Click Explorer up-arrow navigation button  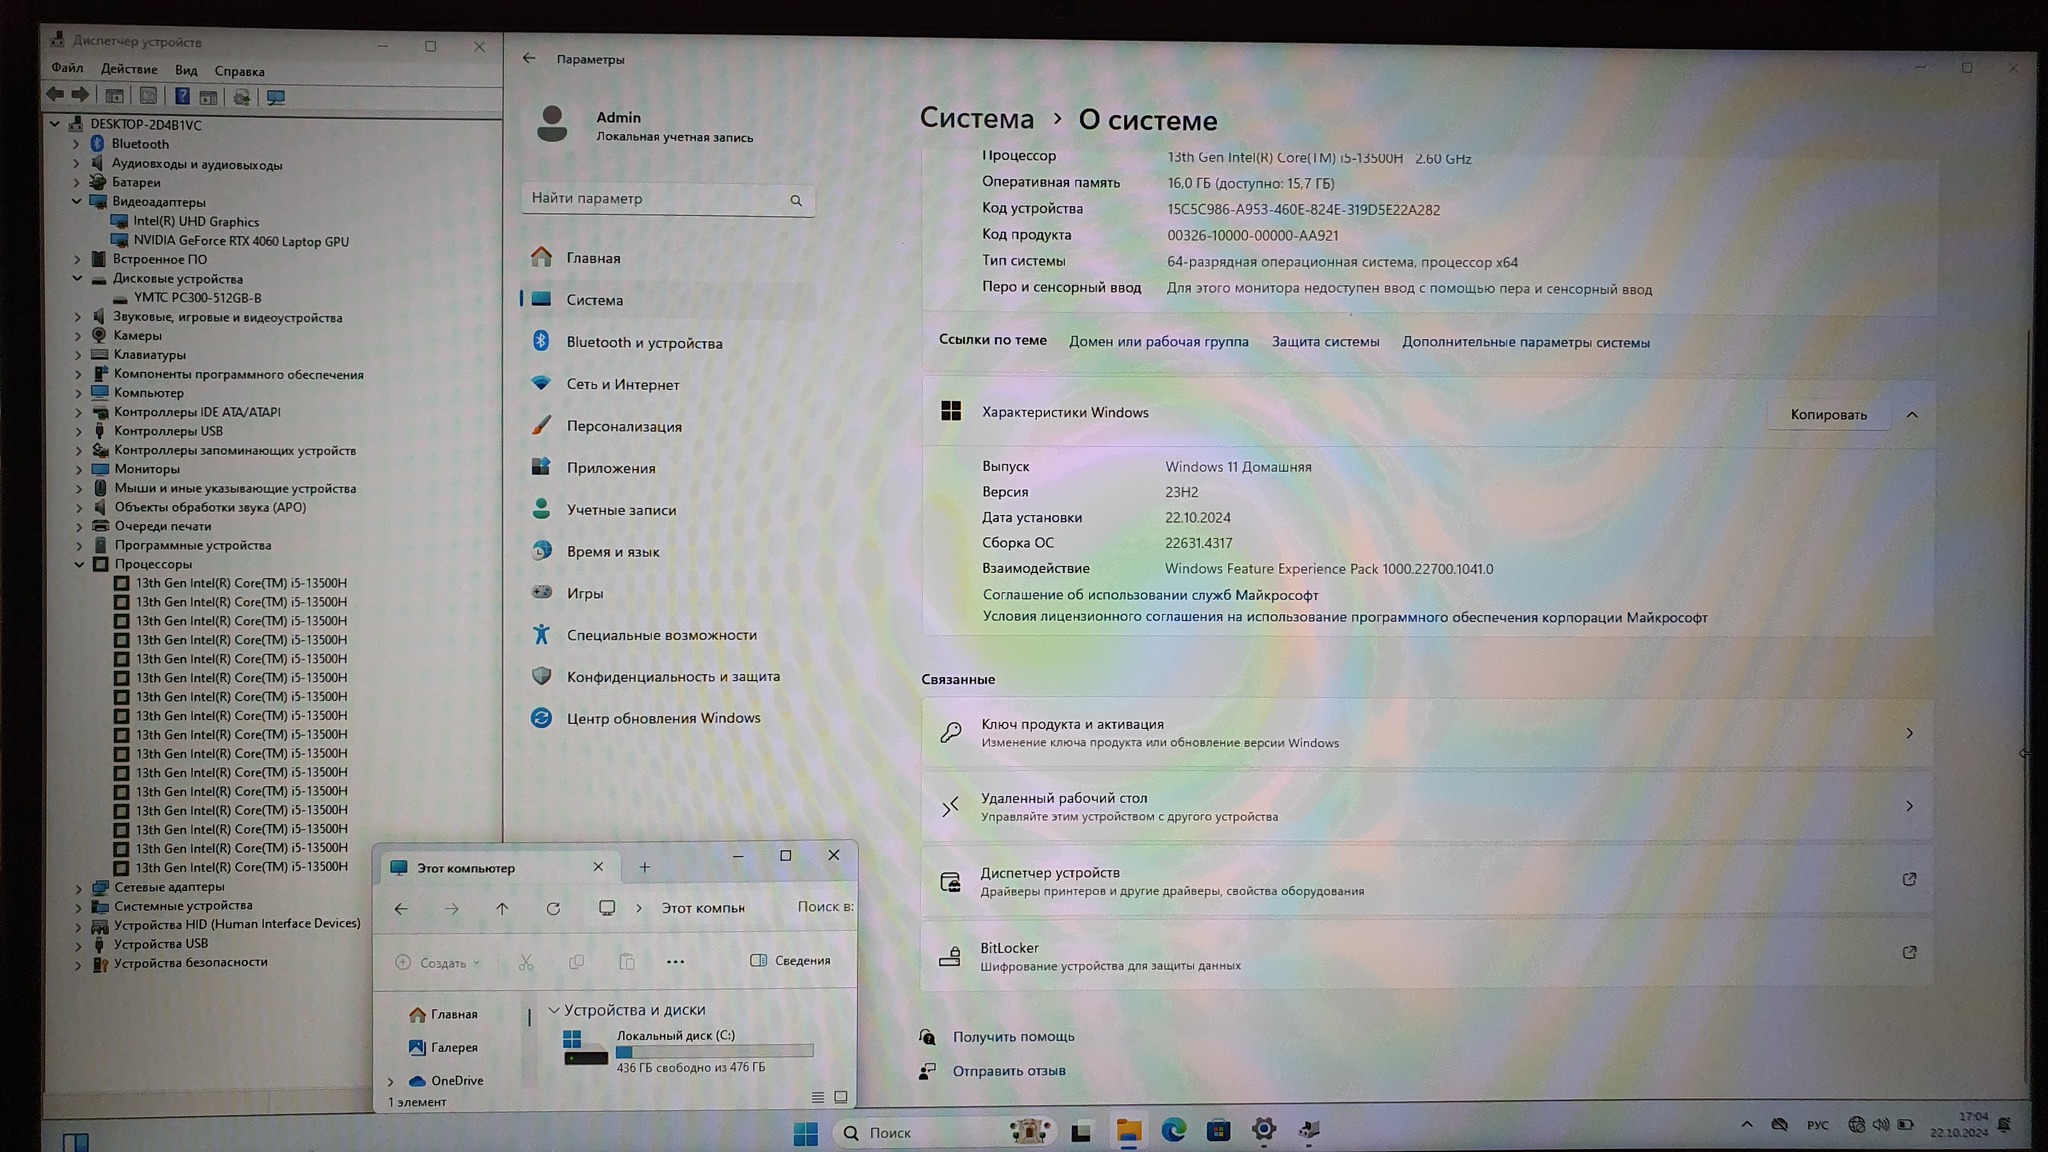502,908
